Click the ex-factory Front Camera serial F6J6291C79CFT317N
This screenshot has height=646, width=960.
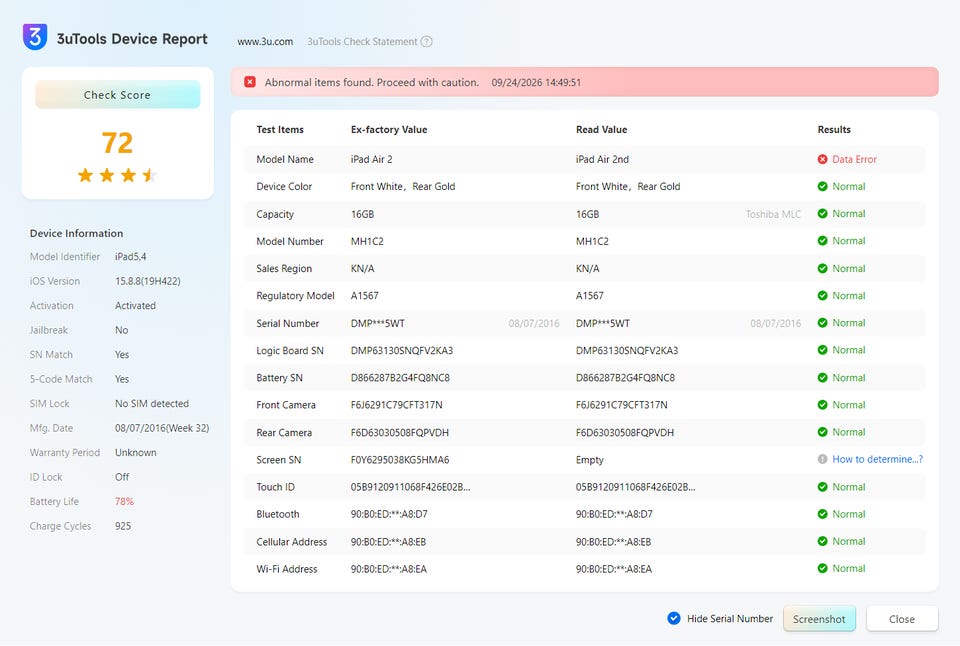[397, 405]
